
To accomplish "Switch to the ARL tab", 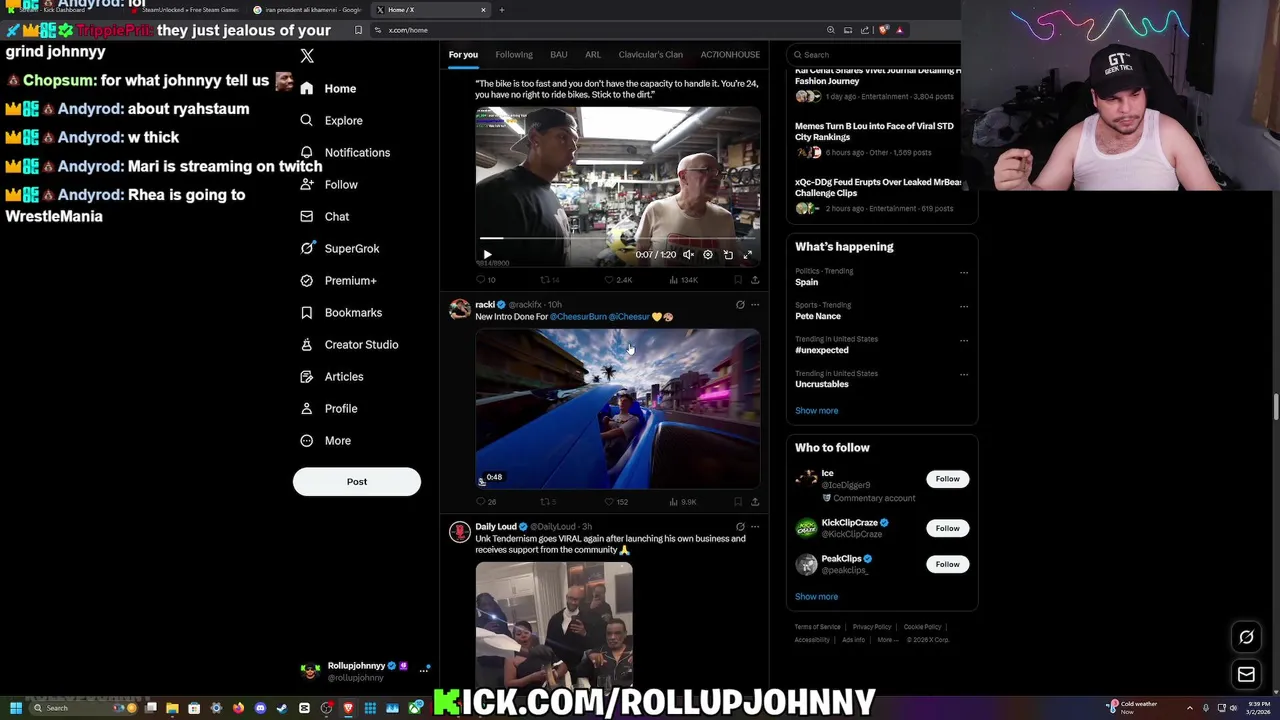I will 593,54.
